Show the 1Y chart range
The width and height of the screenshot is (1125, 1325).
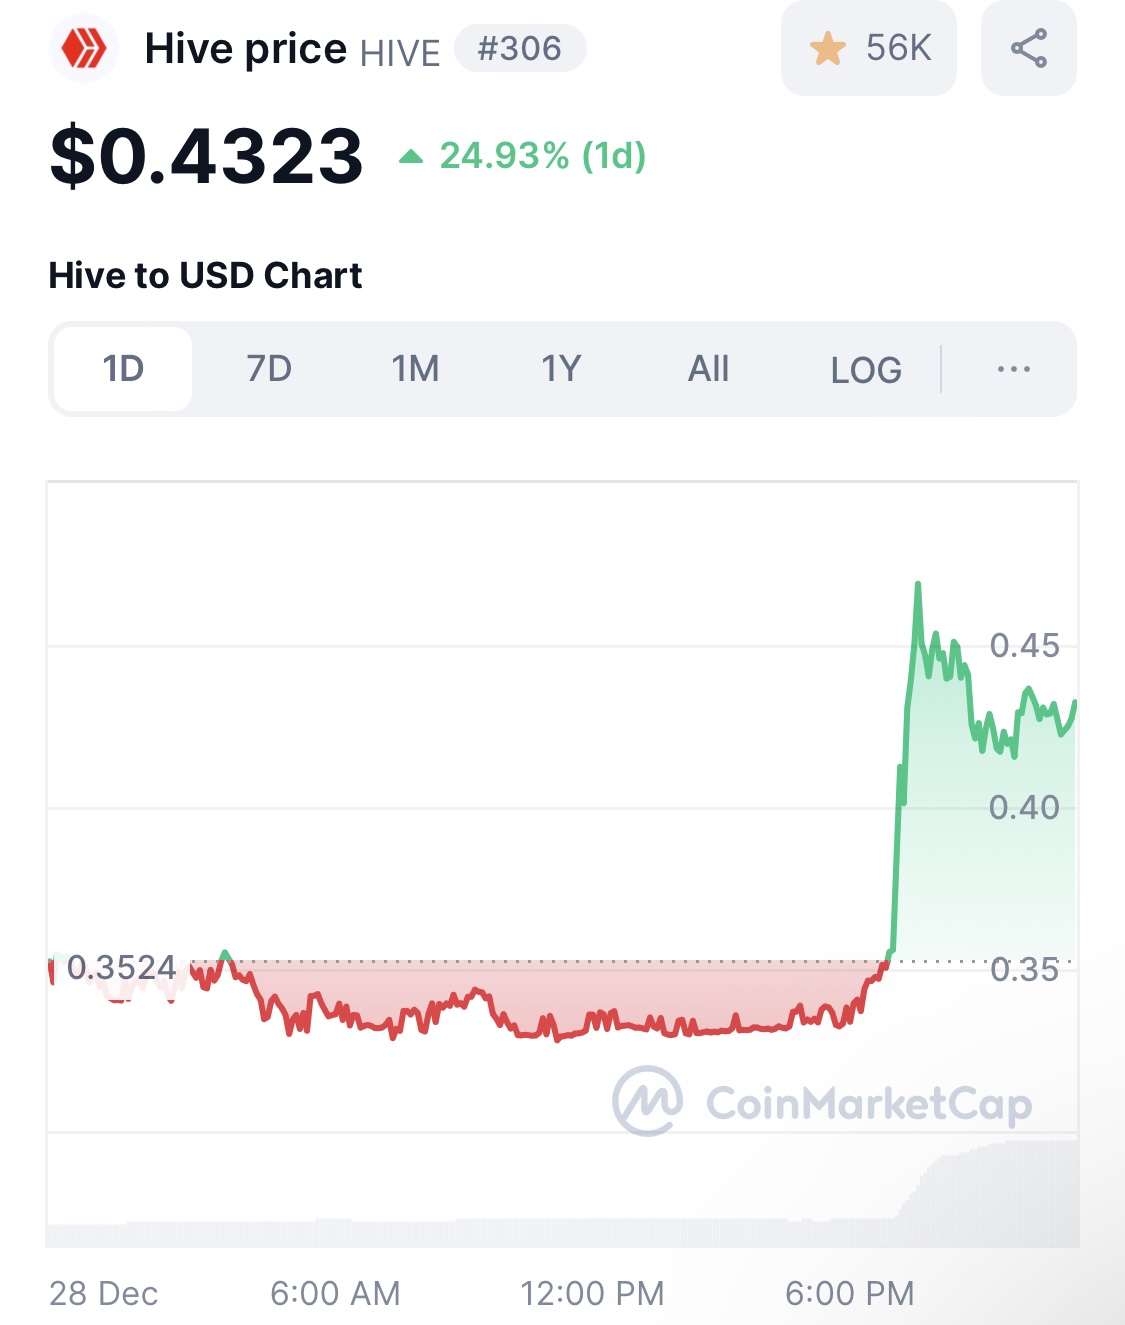[x=561, y=369]
